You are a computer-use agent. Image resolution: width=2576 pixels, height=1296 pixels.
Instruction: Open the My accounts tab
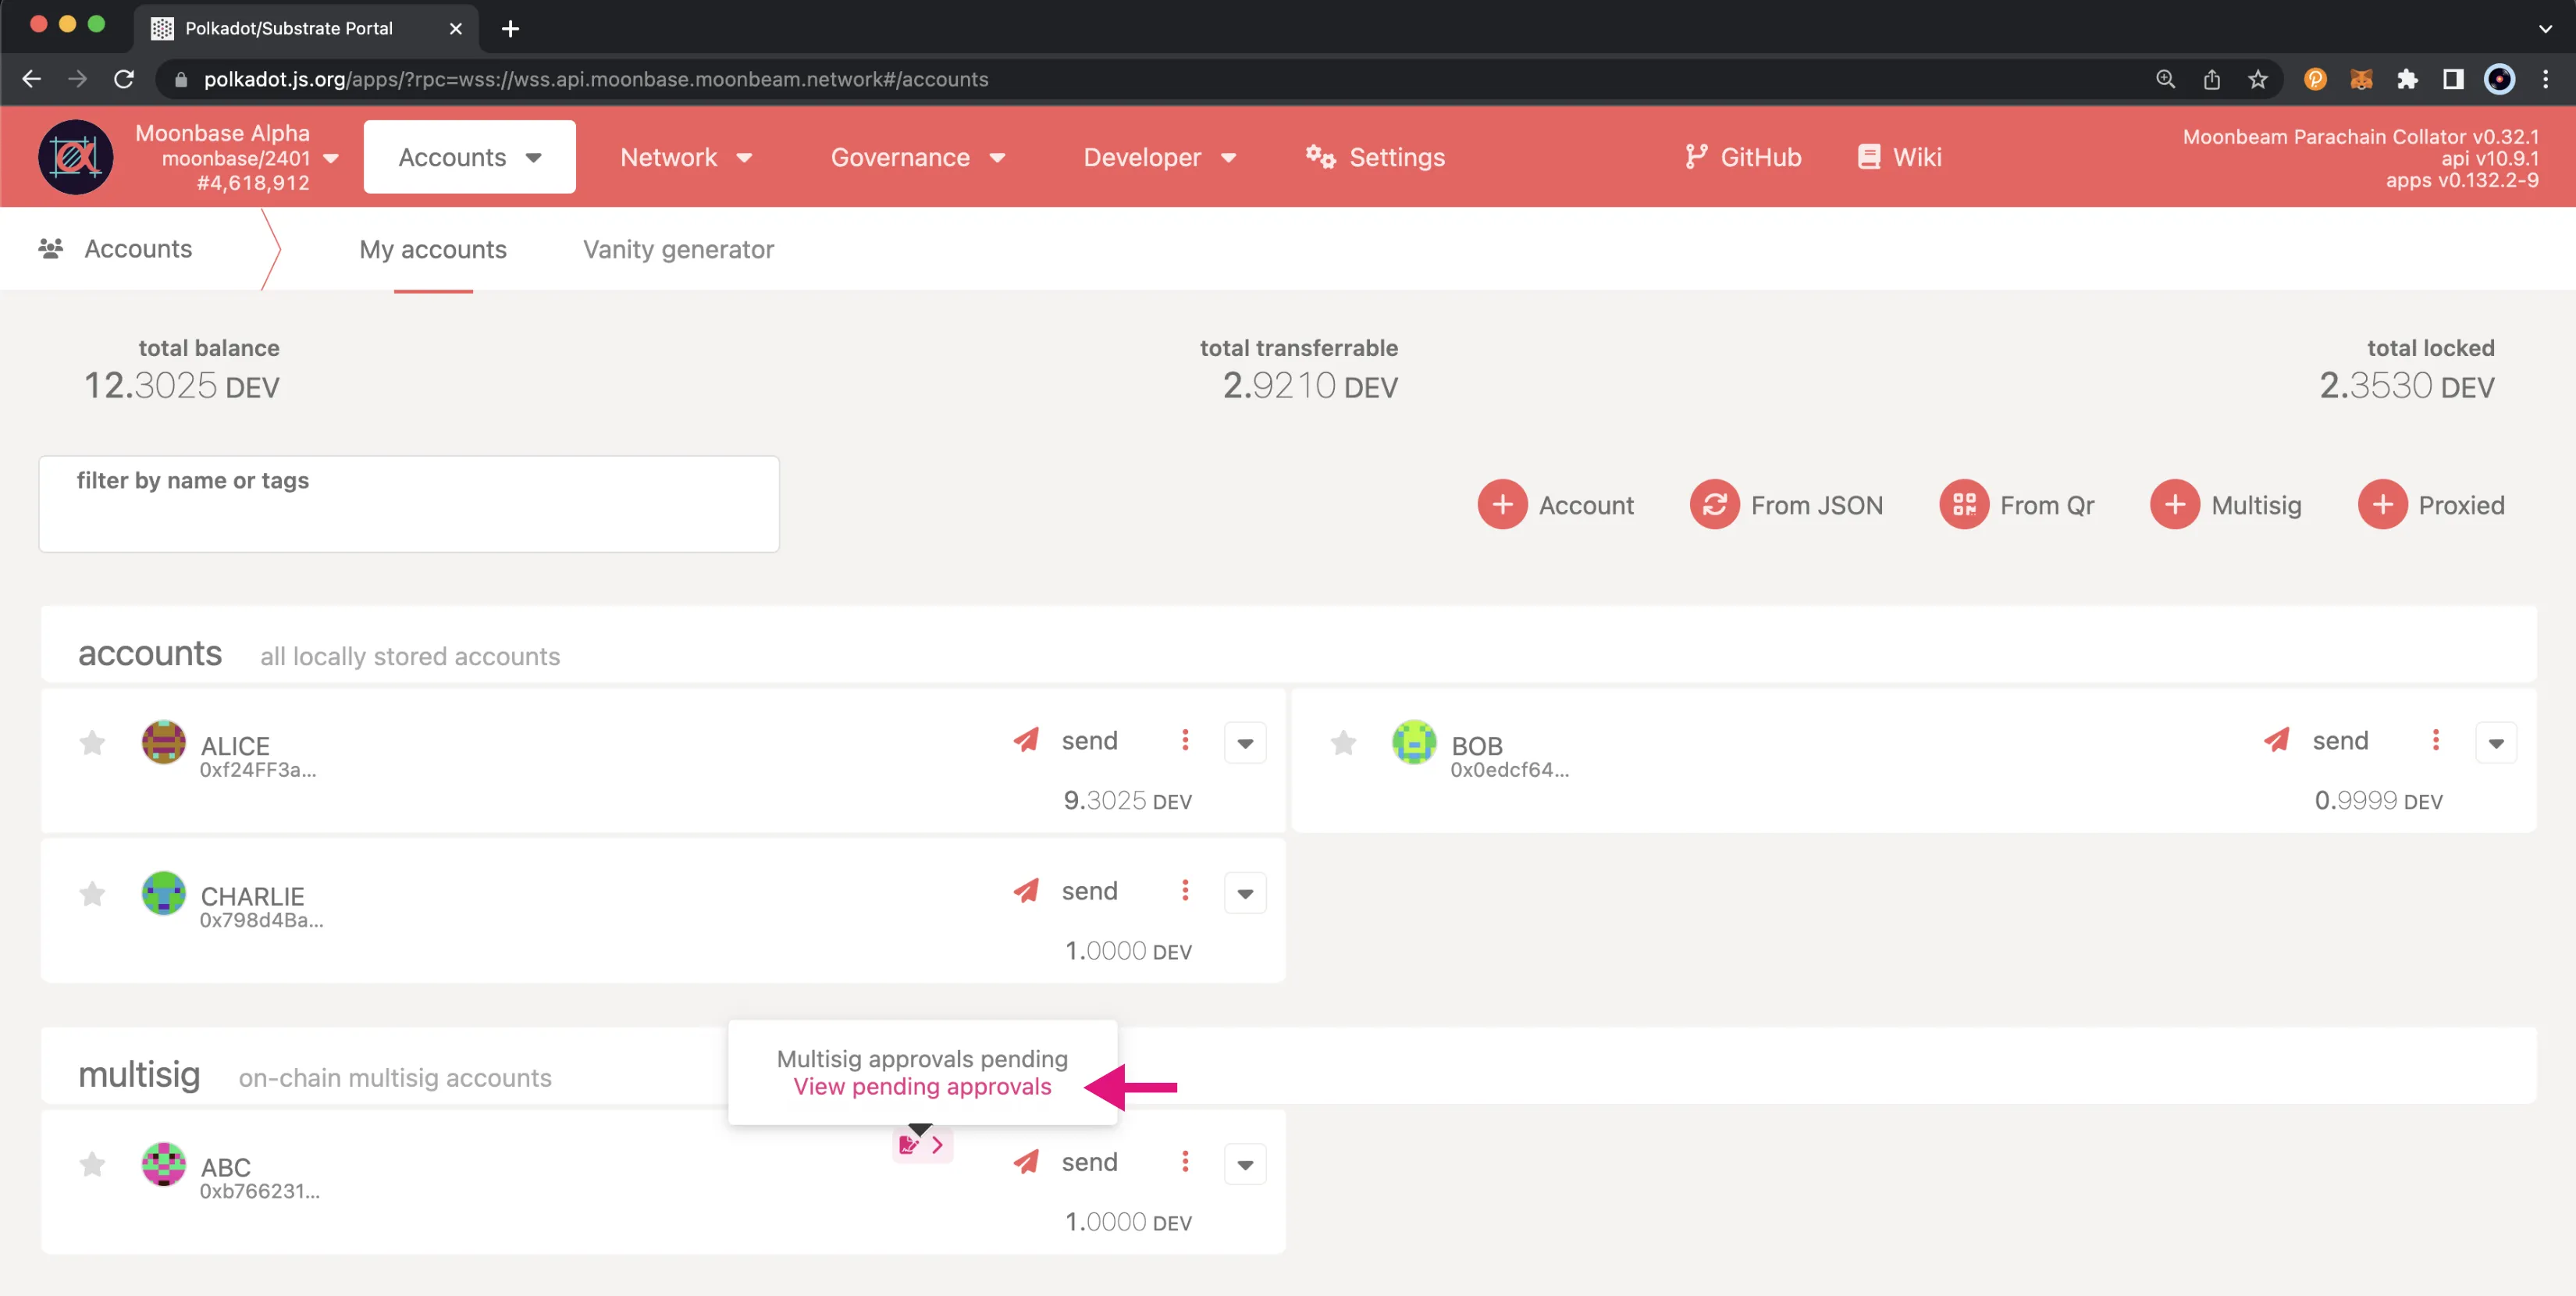tap(433, 248)
